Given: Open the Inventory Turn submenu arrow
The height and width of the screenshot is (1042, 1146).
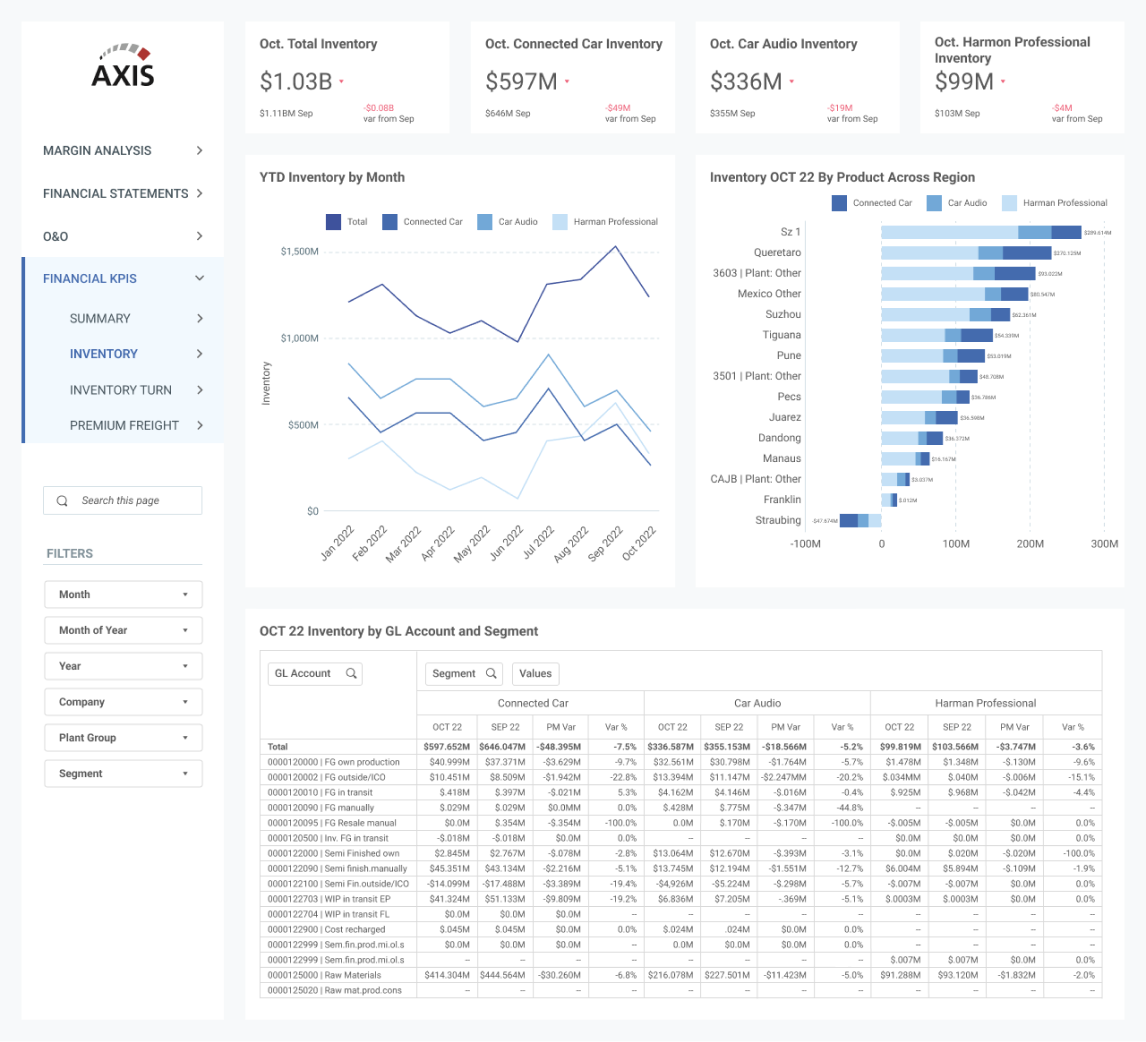Looking at the screenshot, I should 200,390.
